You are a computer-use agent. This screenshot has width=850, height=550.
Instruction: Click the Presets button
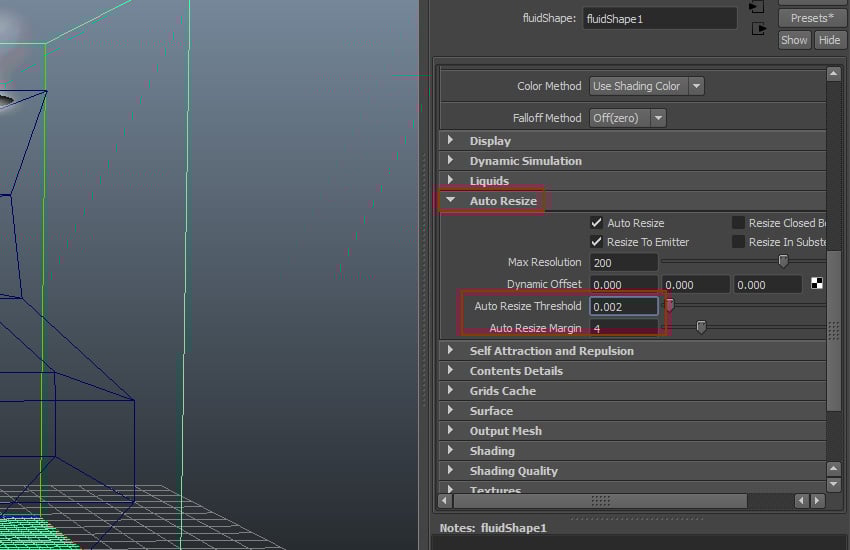(810, 18)
